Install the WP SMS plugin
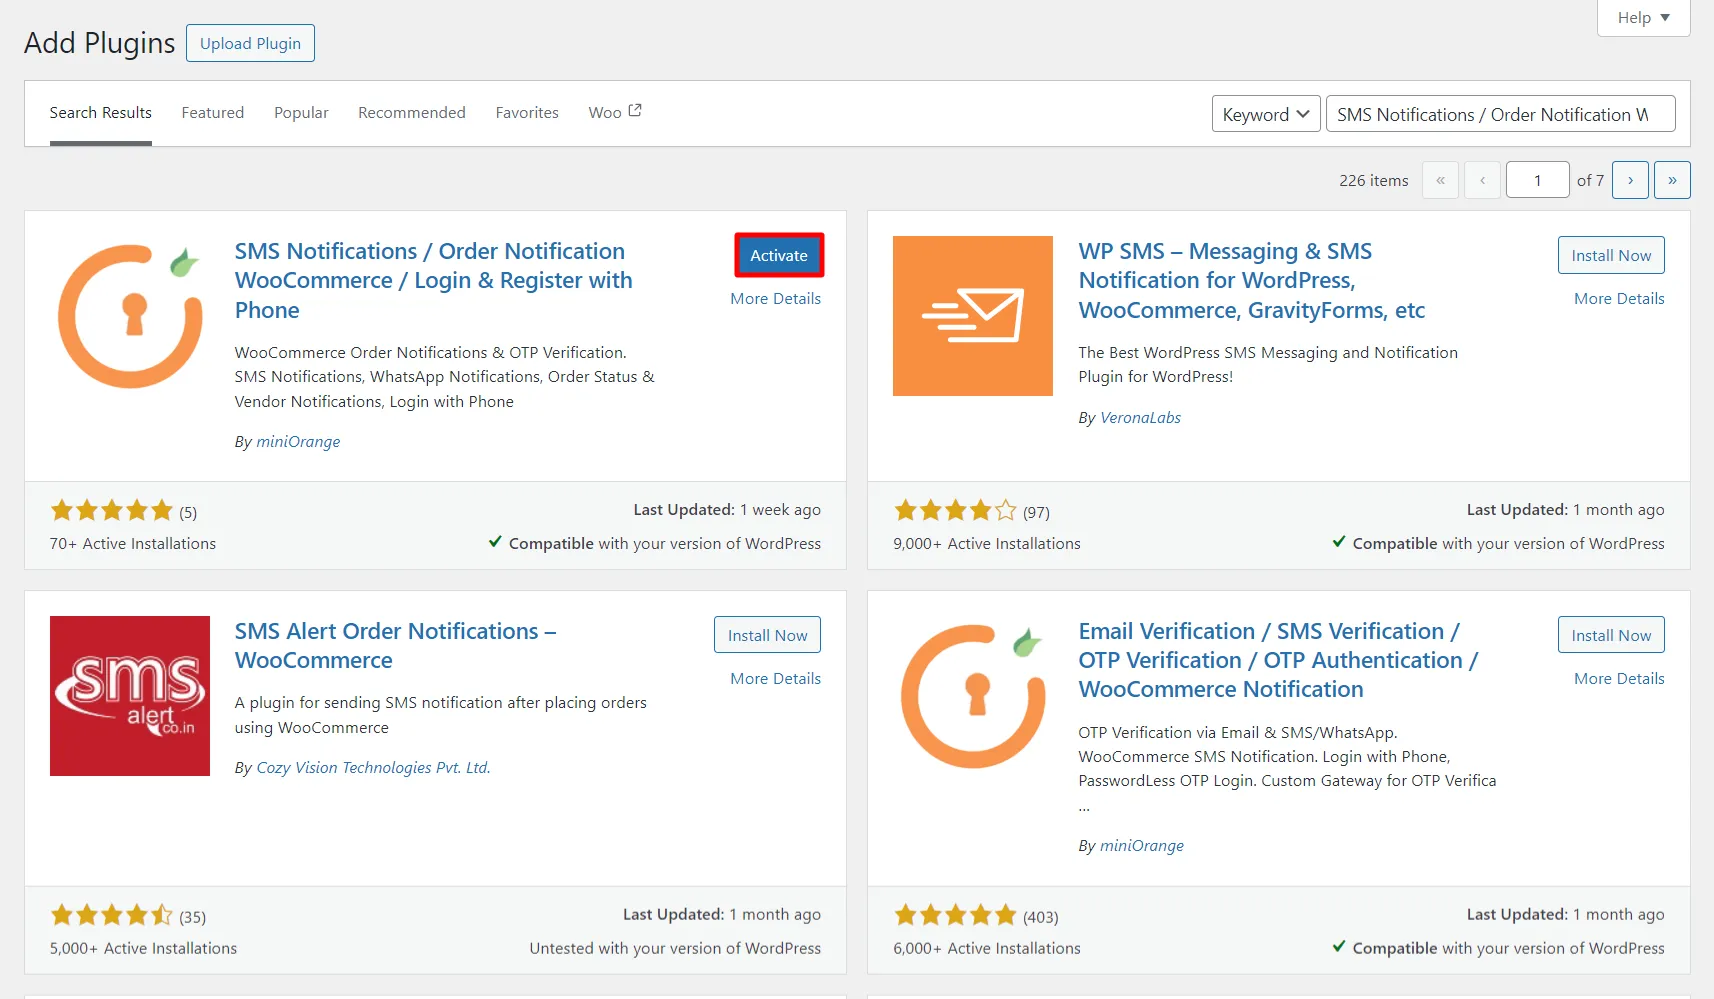The height and width of the screenshot is (999, 1714). tap(1611, 255)
